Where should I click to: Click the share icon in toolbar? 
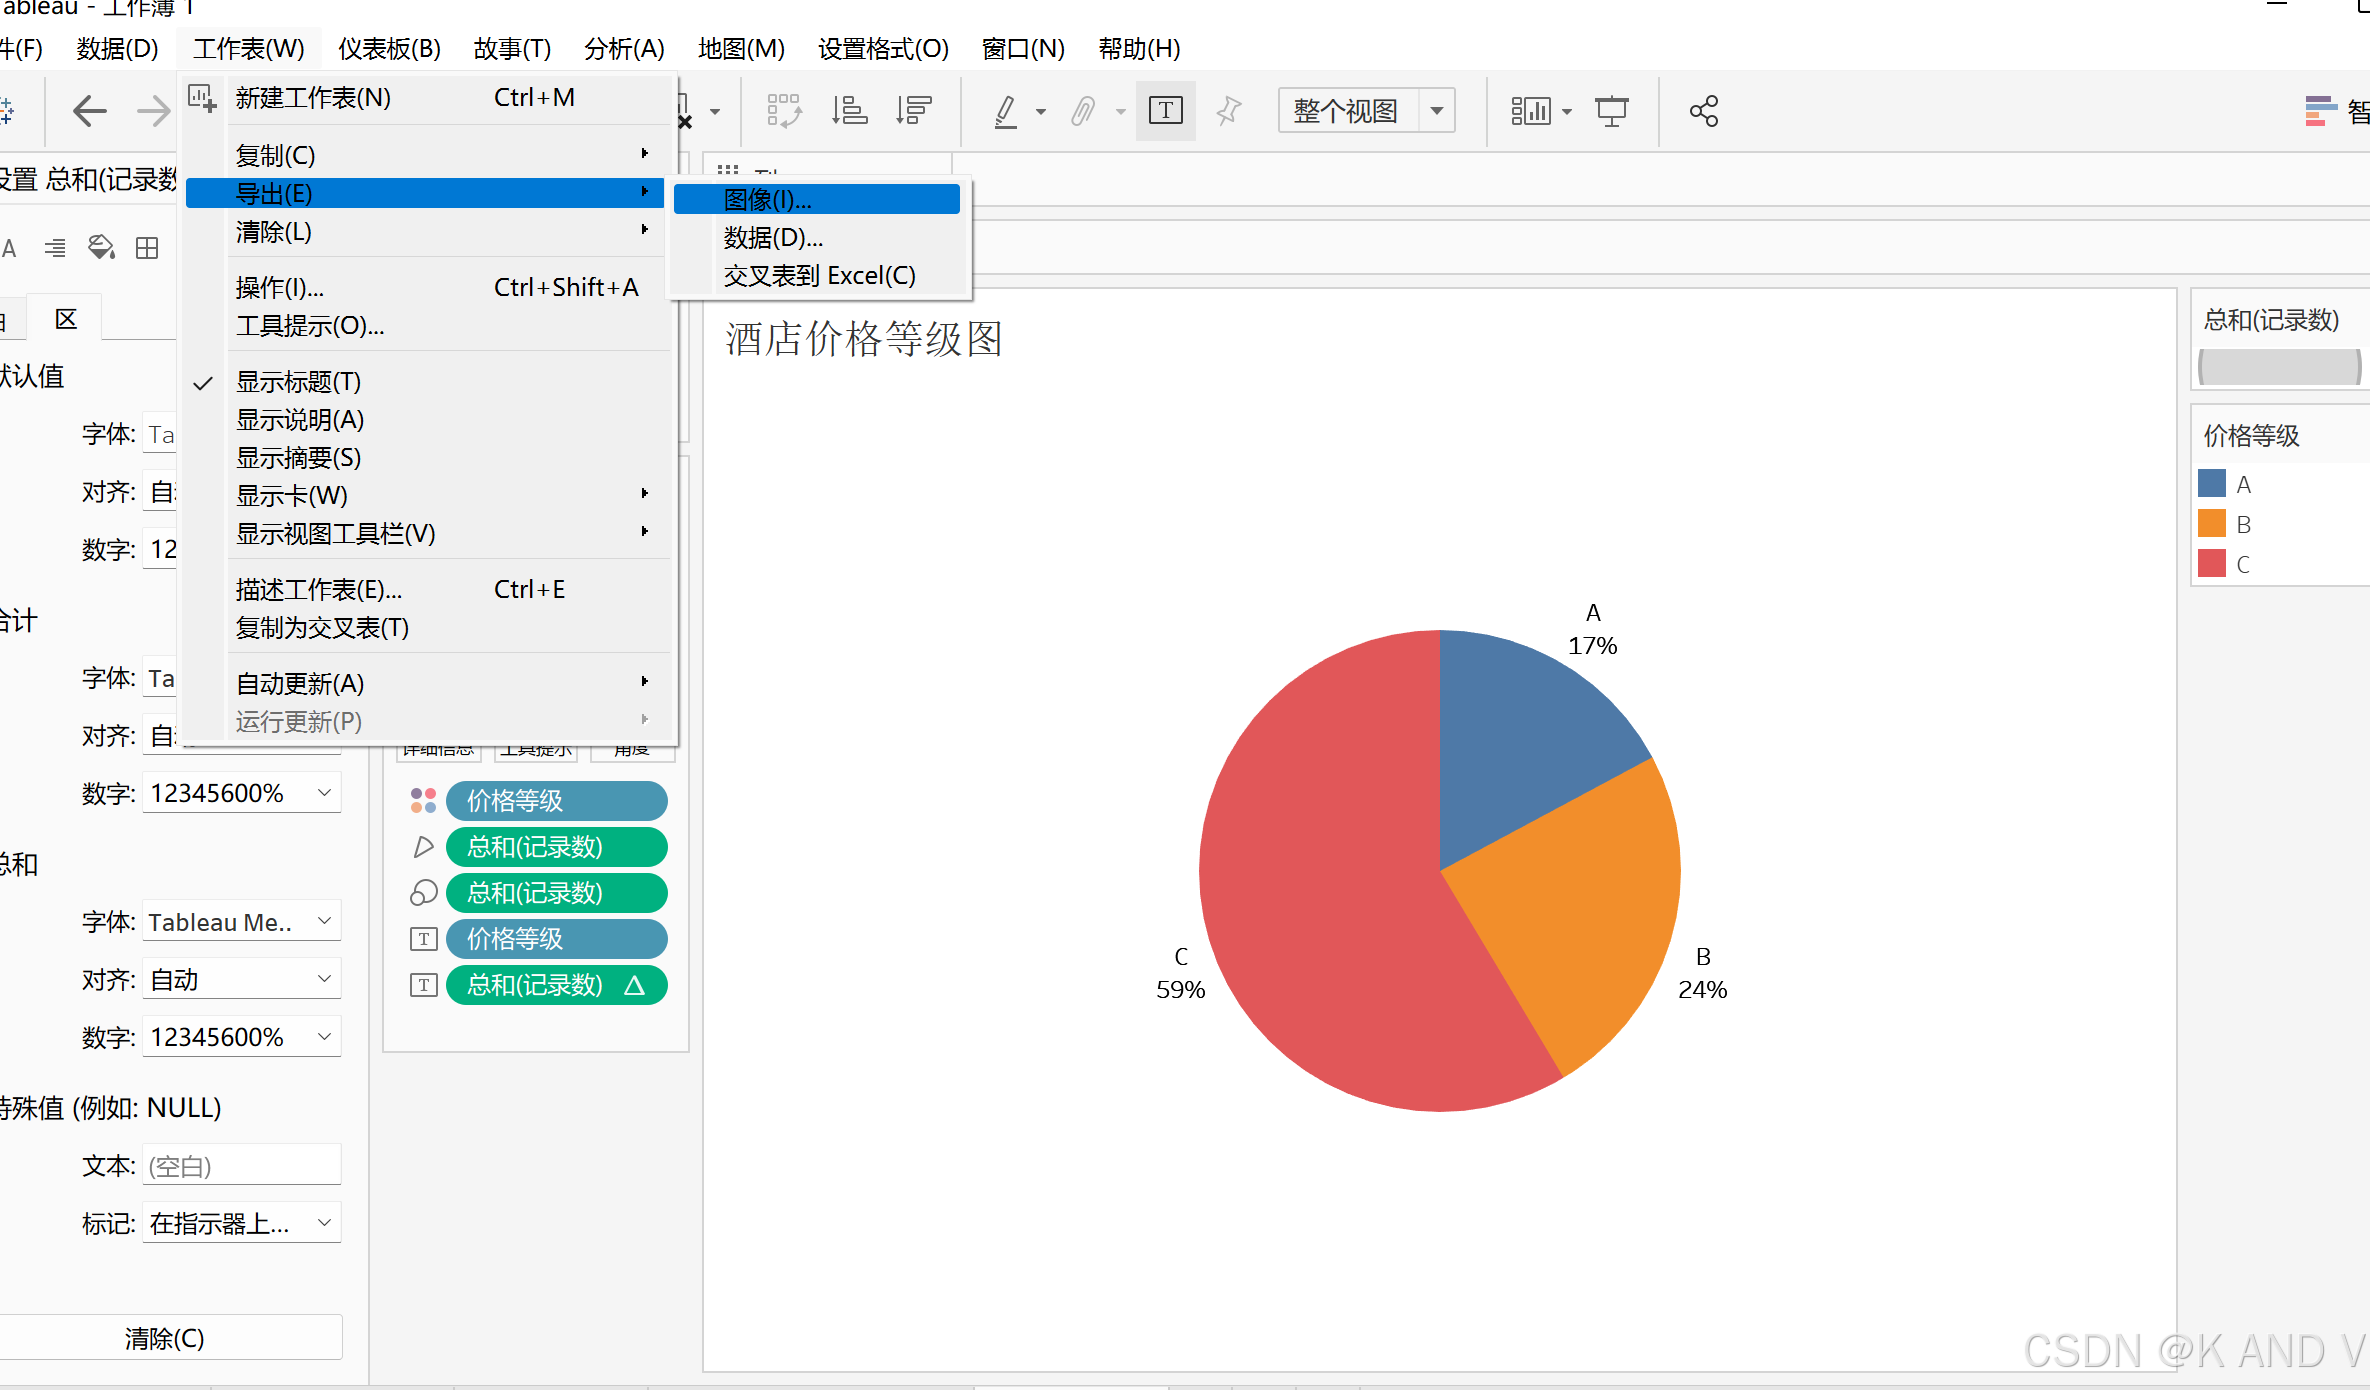tap(1703, 111)
